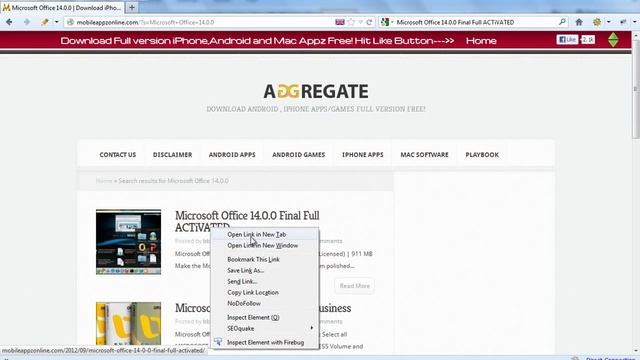This screenshot has width=640, height=360.
Task: Go to the Android Apps section
Action: coord(232,155)
